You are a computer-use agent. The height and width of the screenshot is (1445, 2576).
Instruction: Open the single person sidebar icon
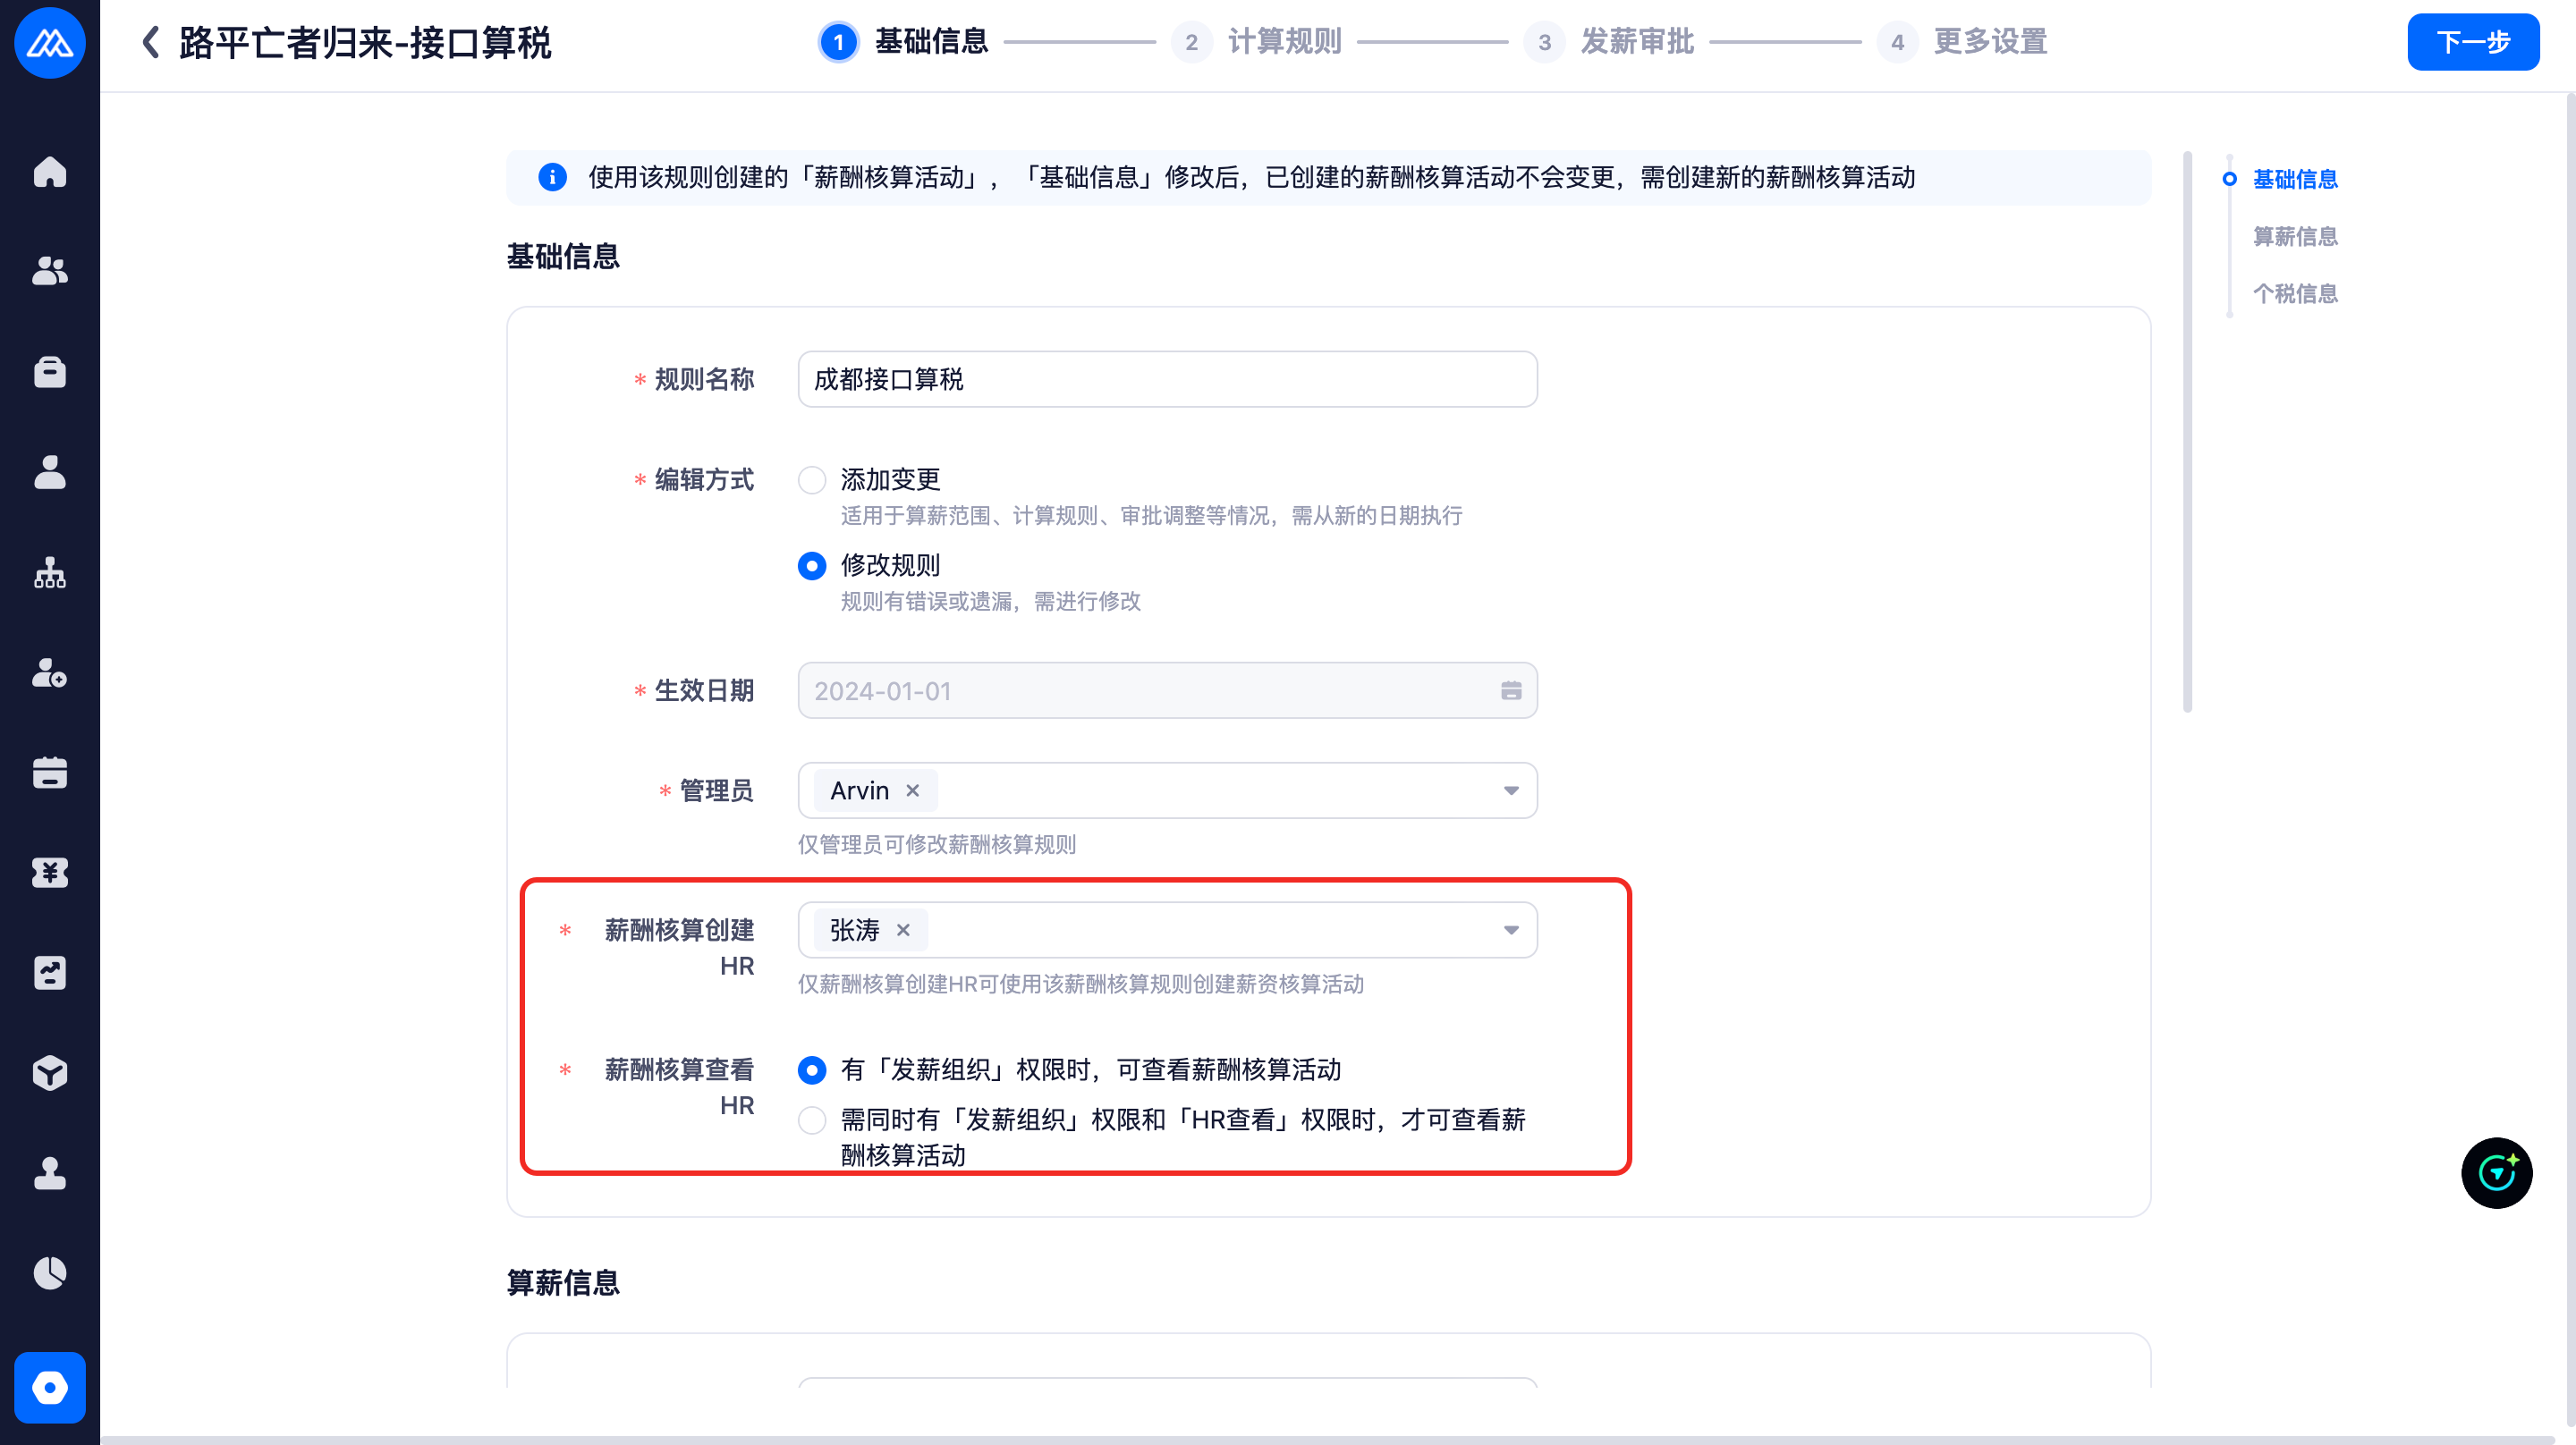pyautogui.click(x=50, y=472)
